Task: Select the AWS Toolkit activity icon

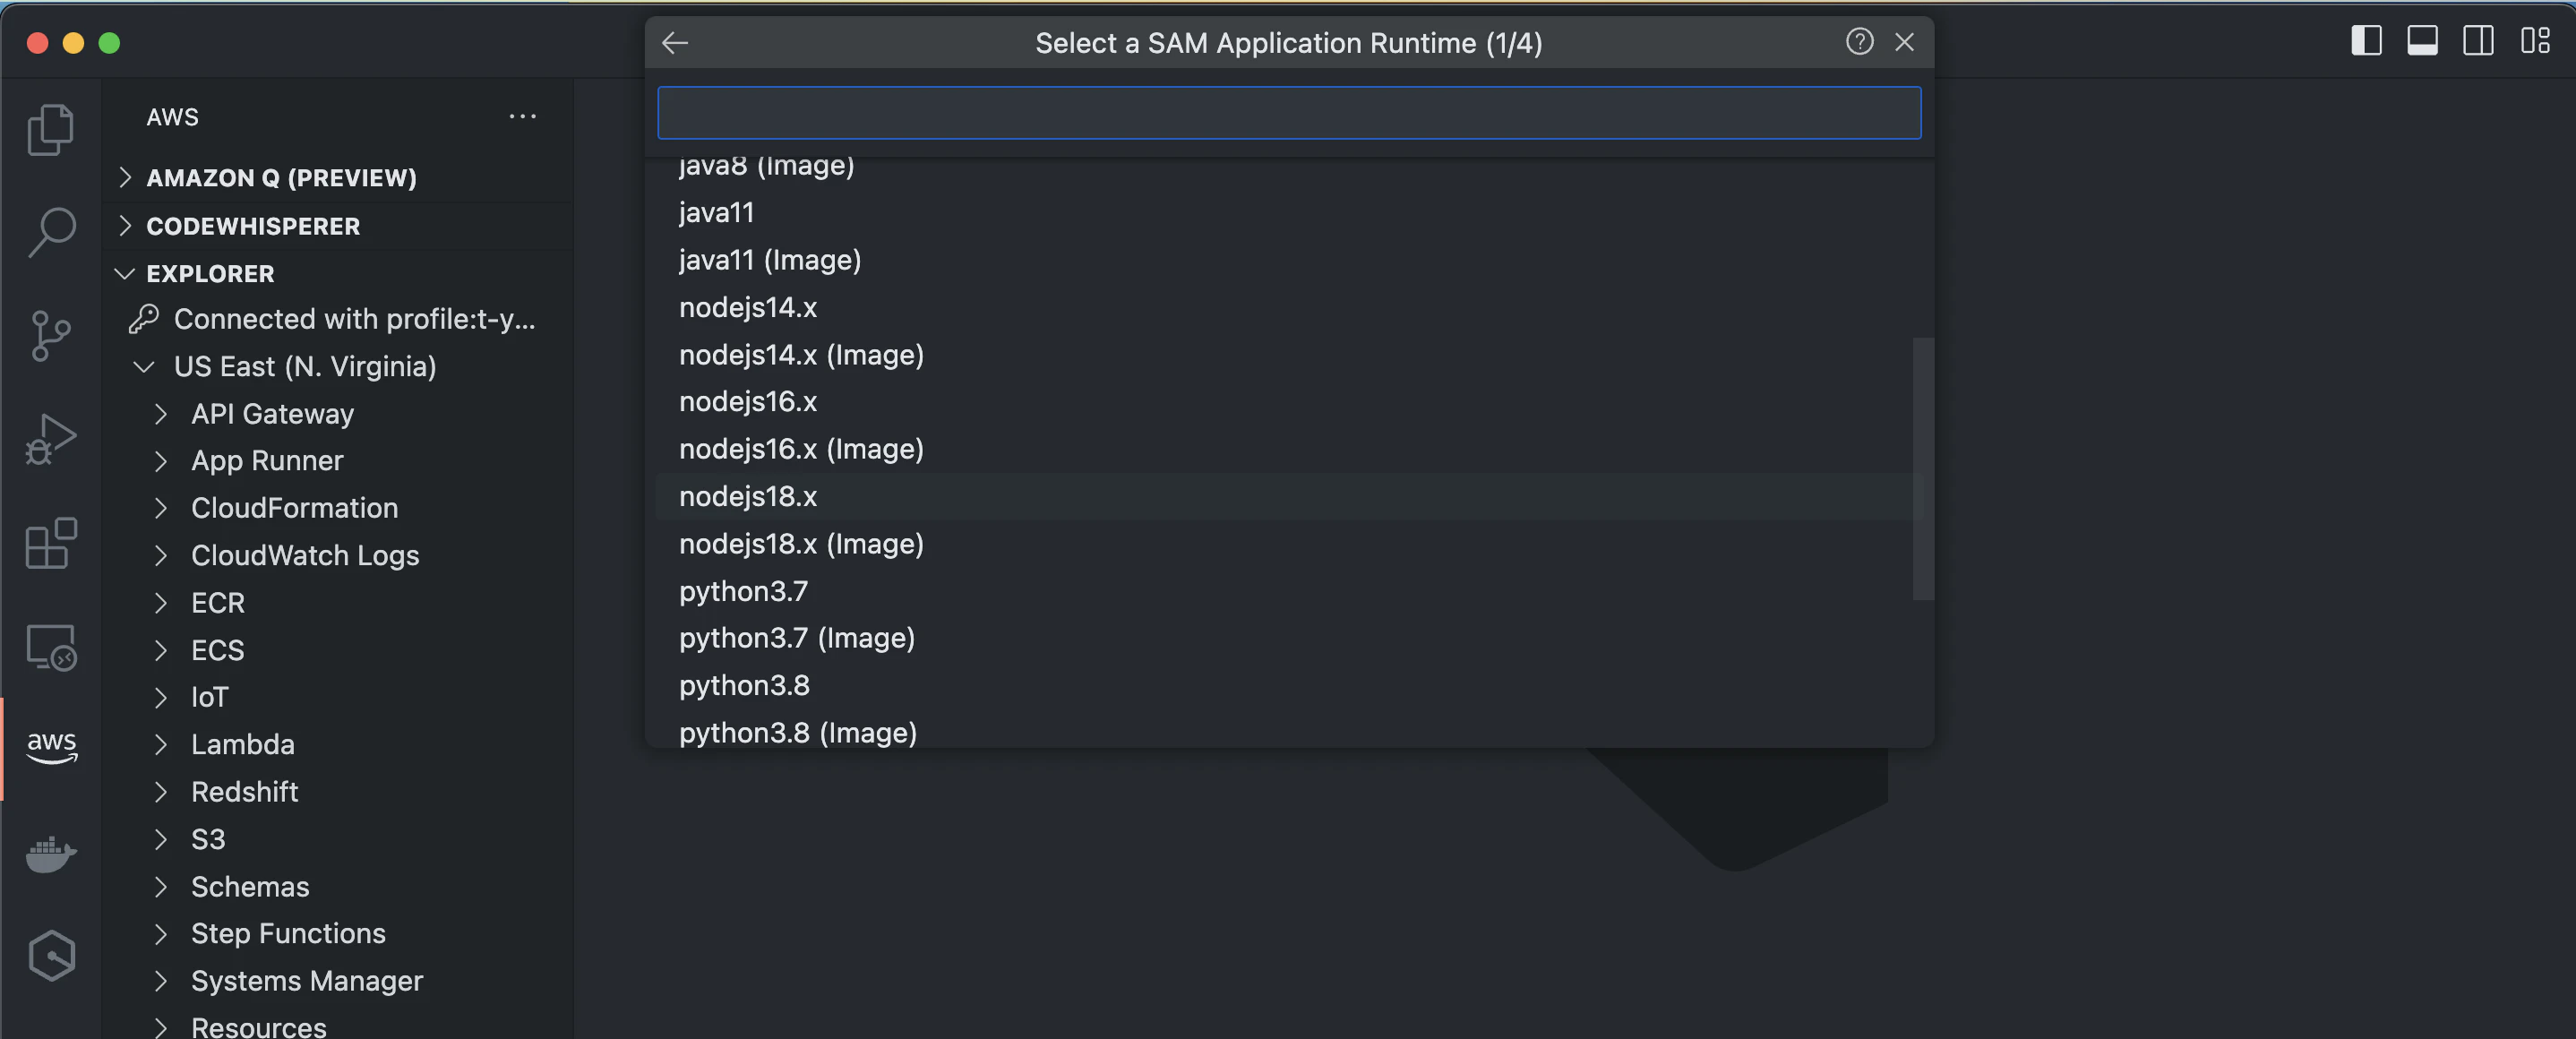Action: pyautogui.click(x=51, y=748)
